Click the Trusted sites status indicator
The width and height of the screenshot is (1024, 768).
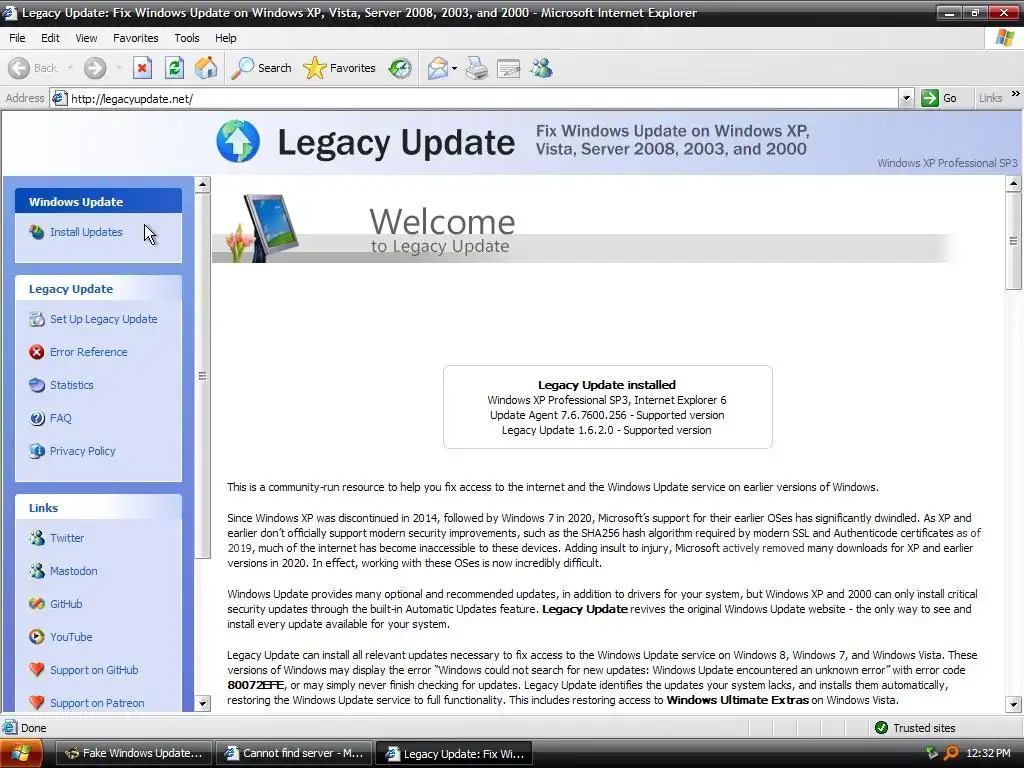coord(914,728)
